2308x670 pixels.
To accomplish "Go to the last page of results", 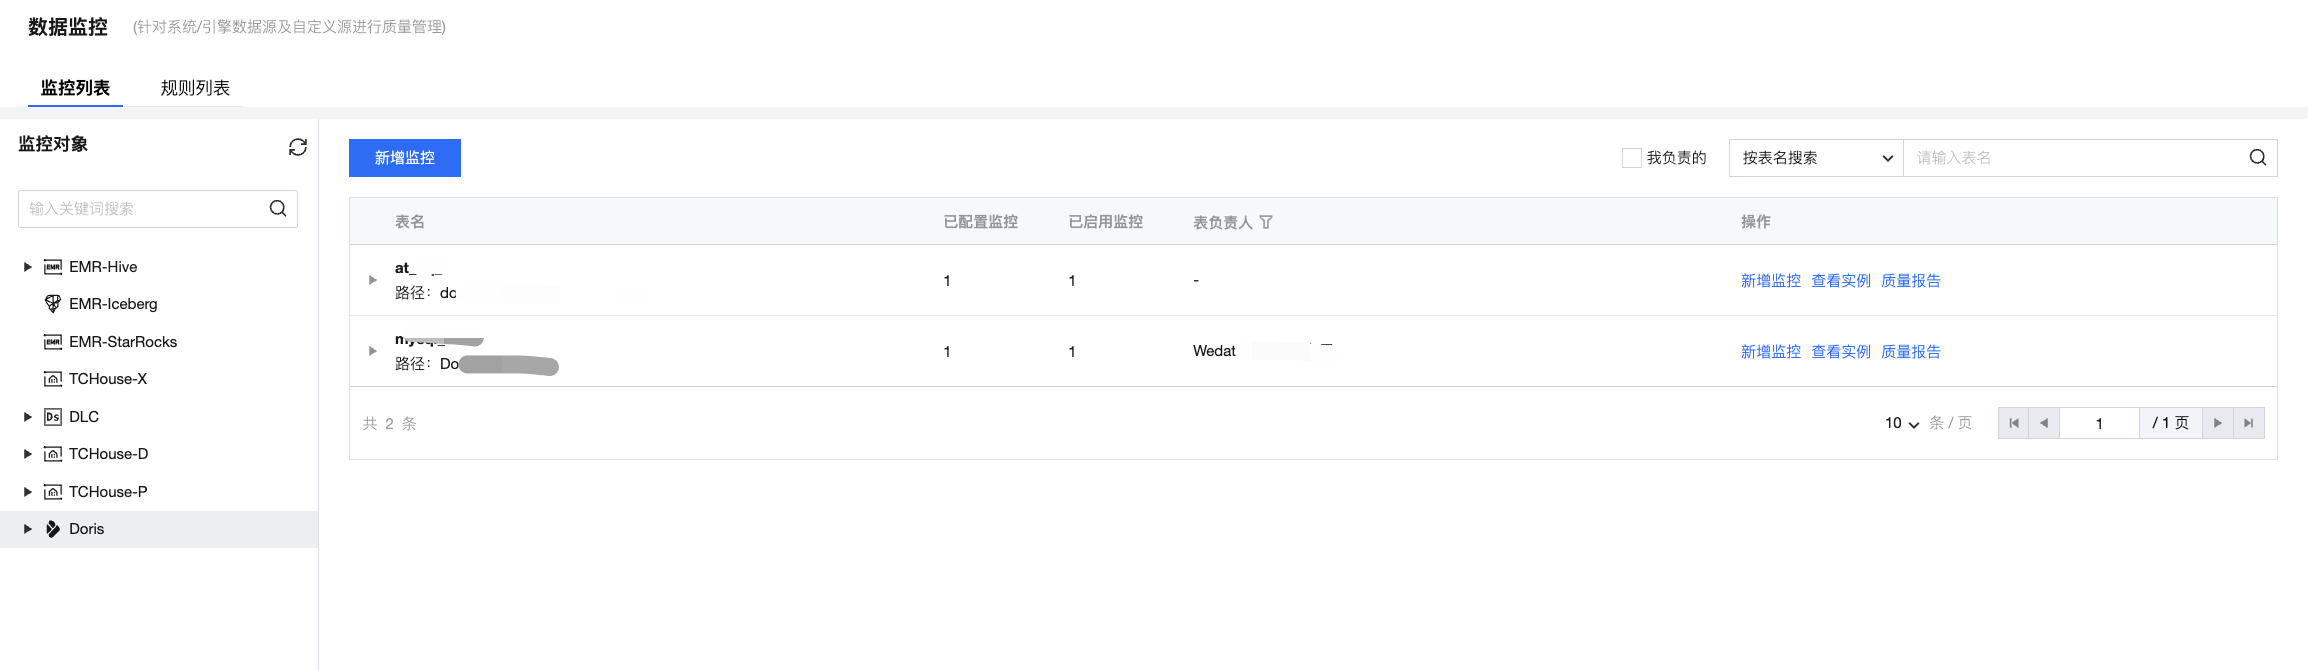I will coord(2248,423).
